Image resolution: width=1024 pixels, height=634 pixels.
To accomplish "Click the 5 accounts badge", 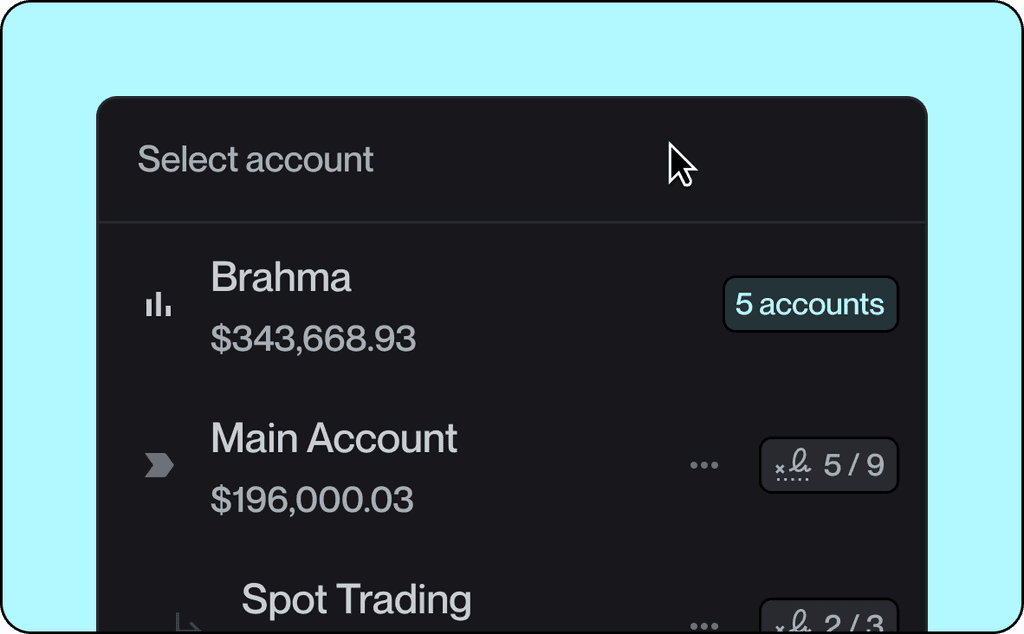I will [810, 303].
